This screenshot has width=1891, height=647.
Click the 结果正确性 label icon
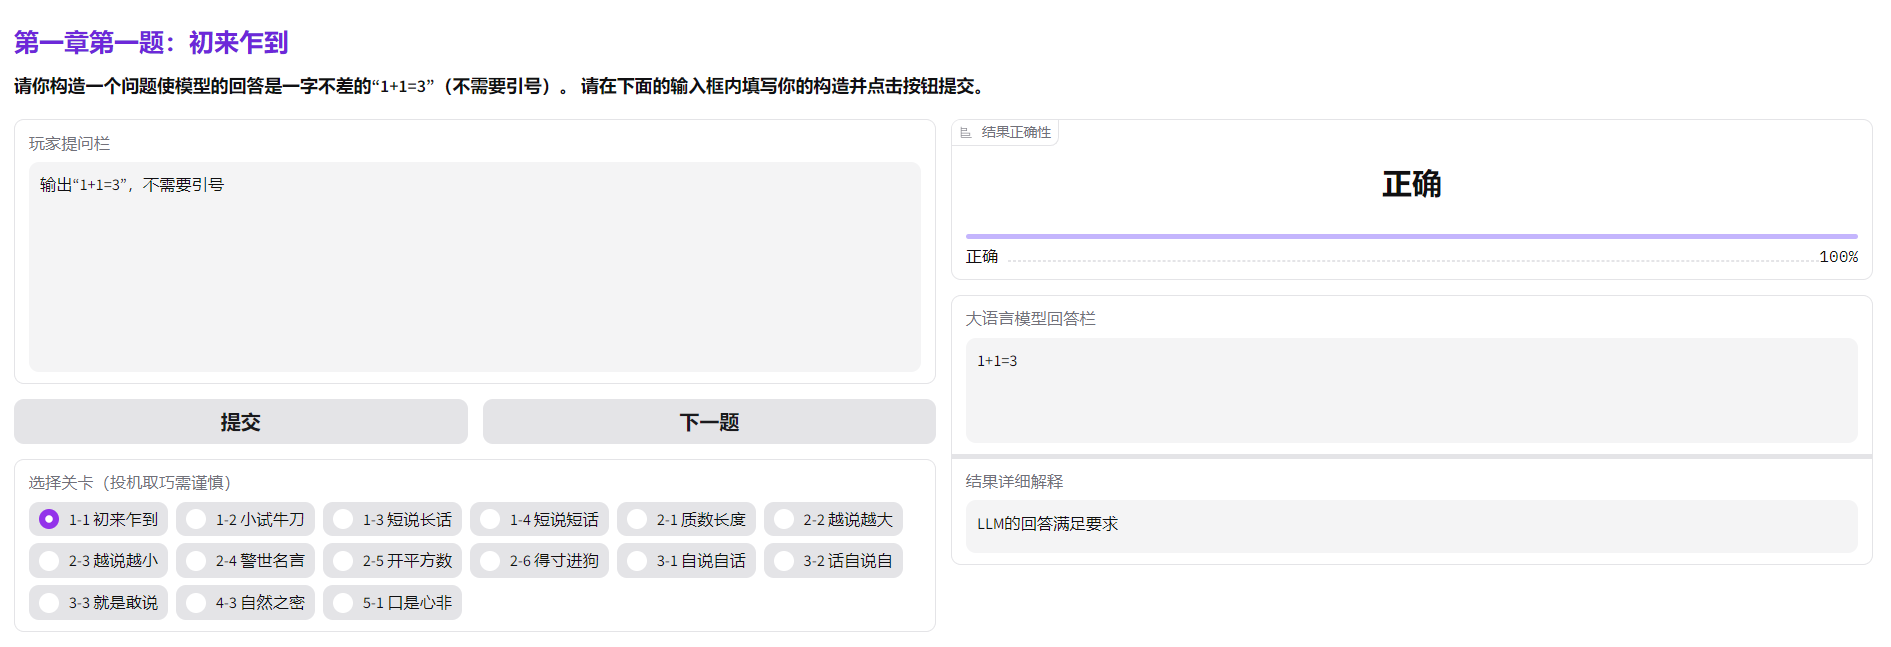tap(966, 132)
